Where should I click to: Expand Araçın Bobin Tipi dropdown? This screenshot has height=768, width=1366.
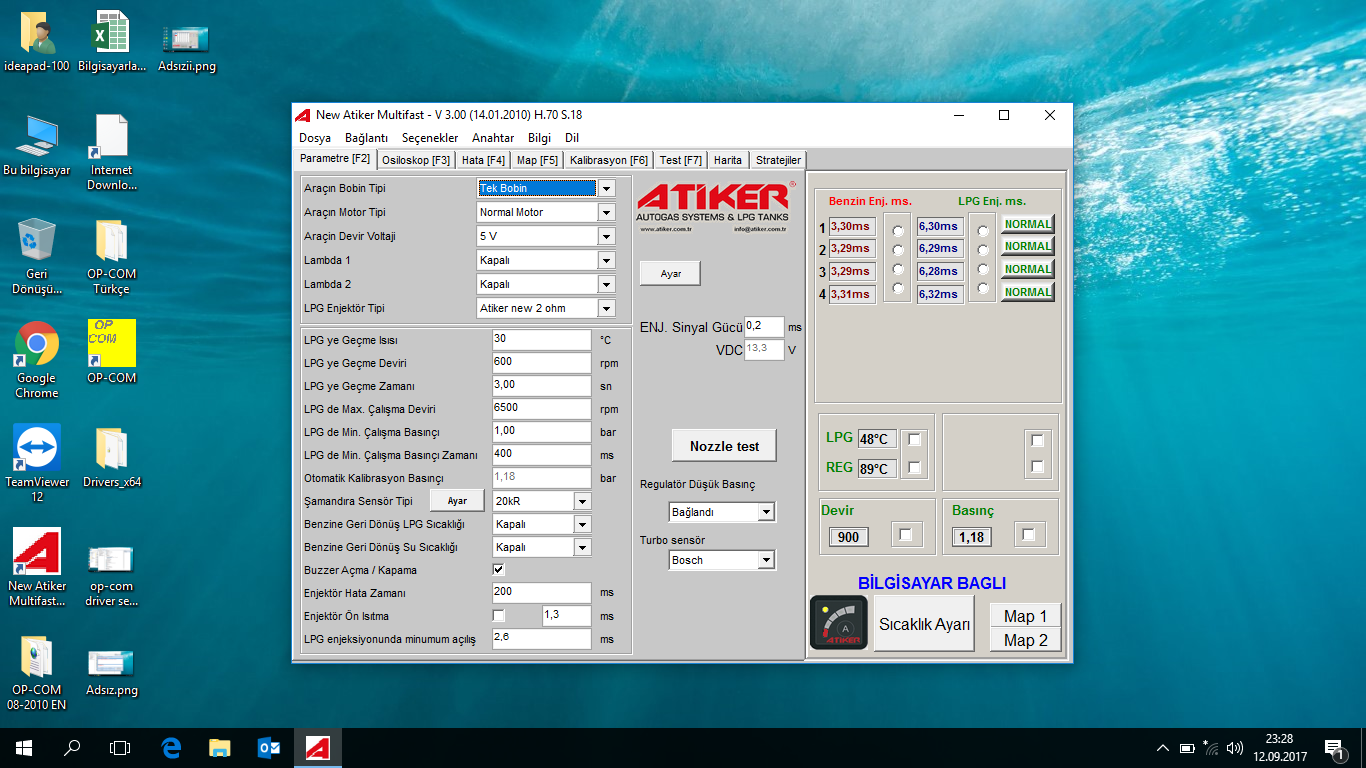click(x=606, y=188)
